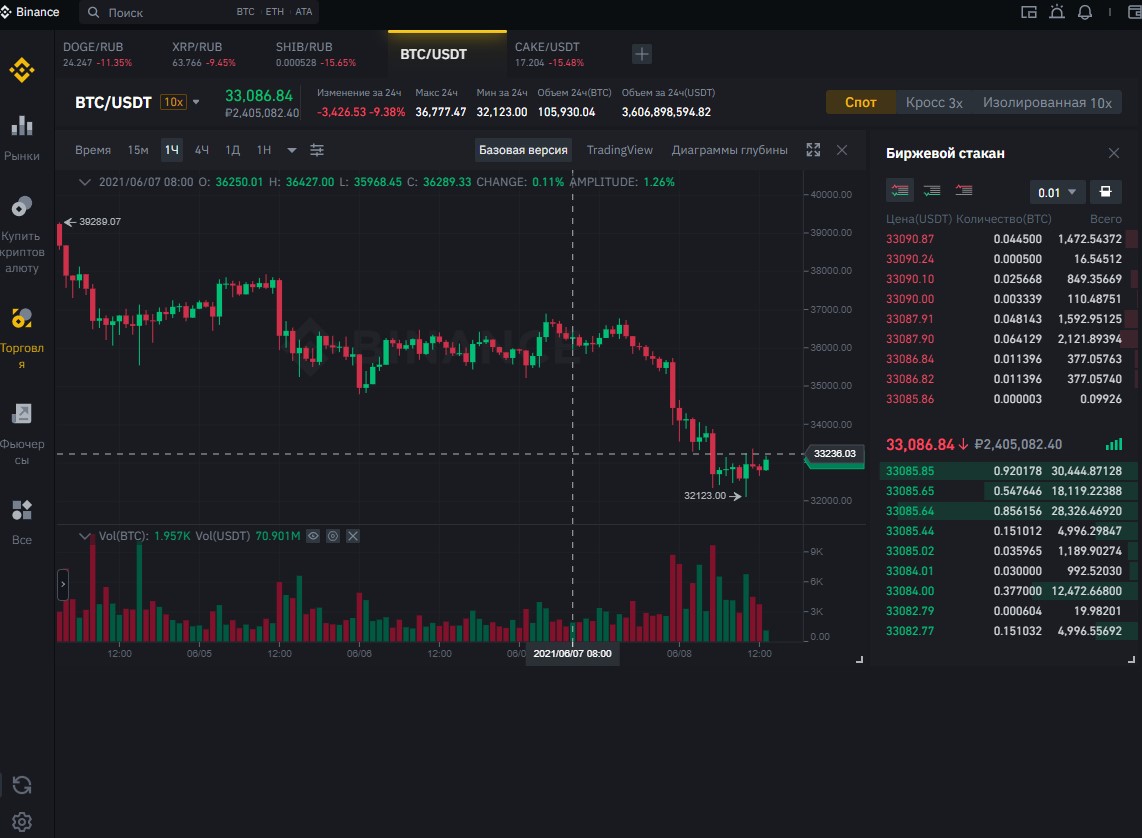Collapse the Vol(BTC) indicator chevron

pos(84,536)
